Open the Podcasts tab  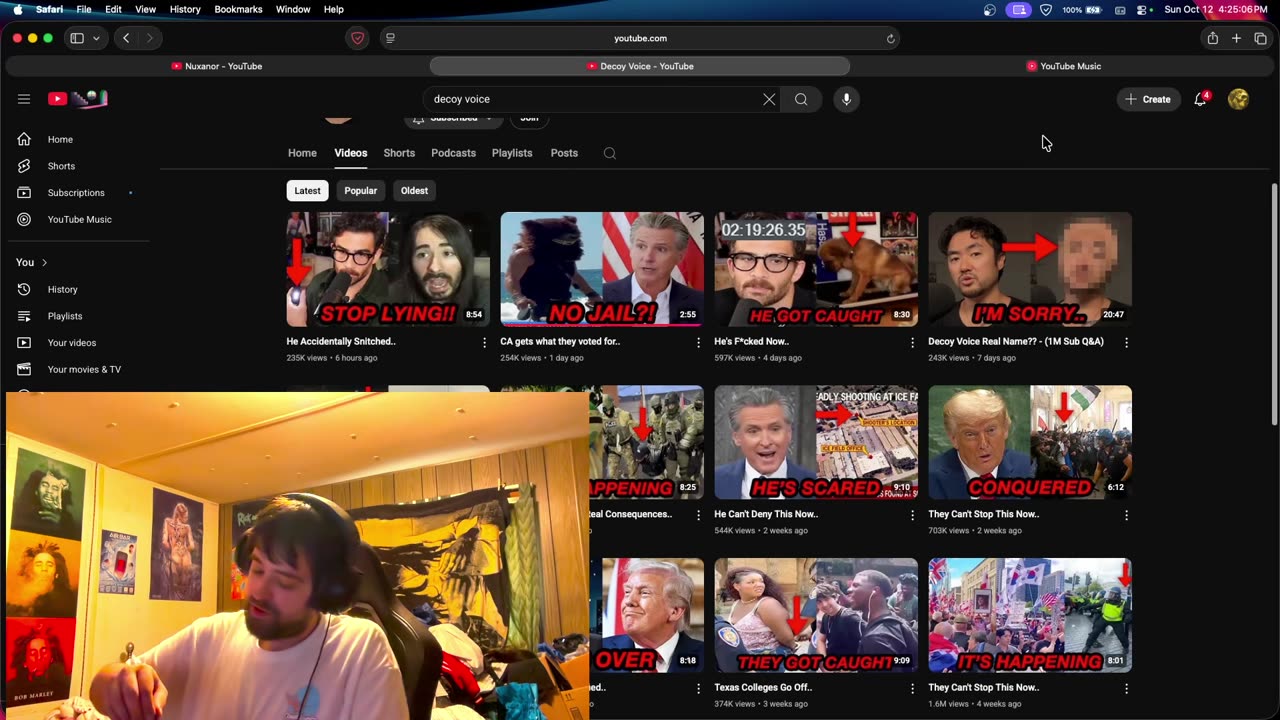[x=453, y=153]
